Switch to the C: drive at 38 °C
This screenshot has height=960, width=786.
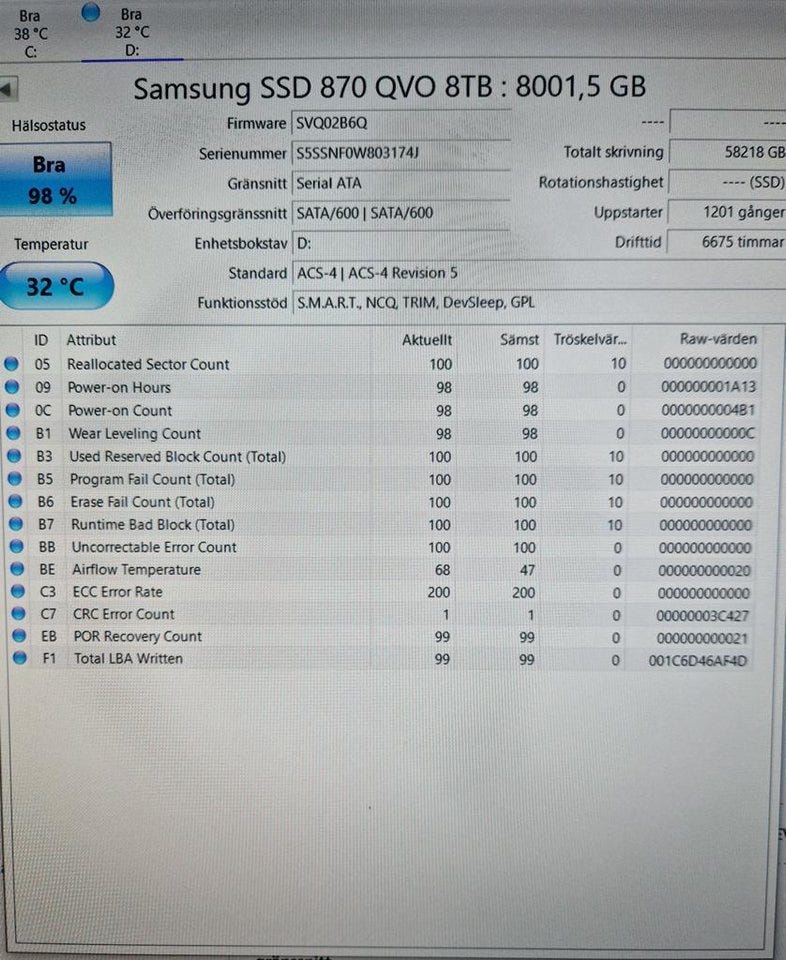click(29, 33)
